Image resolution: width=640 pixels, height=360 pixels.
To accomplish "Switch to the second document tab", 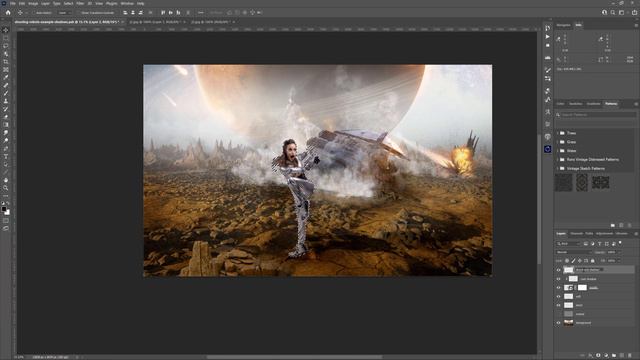I will [x=156, y=22].
